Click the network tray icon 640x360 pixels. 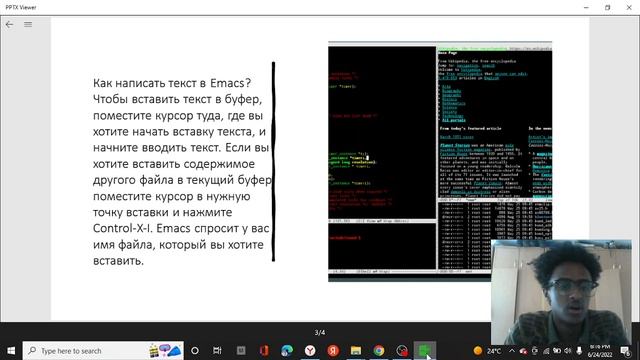pyautogui.click(x=546, y=351)
